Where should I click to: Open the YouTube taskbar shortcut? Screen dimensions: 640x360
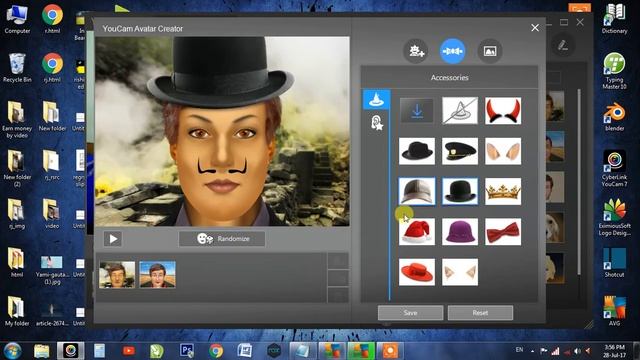[129, 351]
